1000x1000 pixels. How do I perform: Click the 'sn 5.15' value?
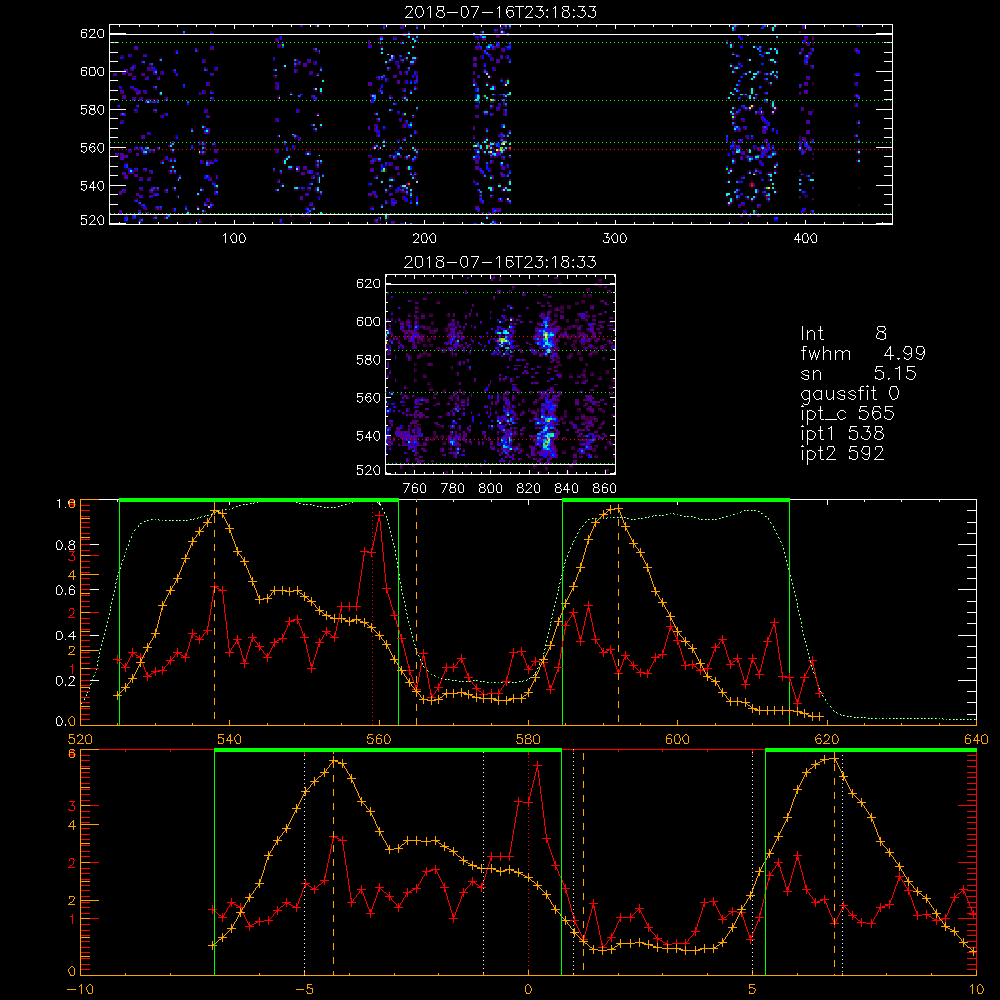click(x=858, y=373)
